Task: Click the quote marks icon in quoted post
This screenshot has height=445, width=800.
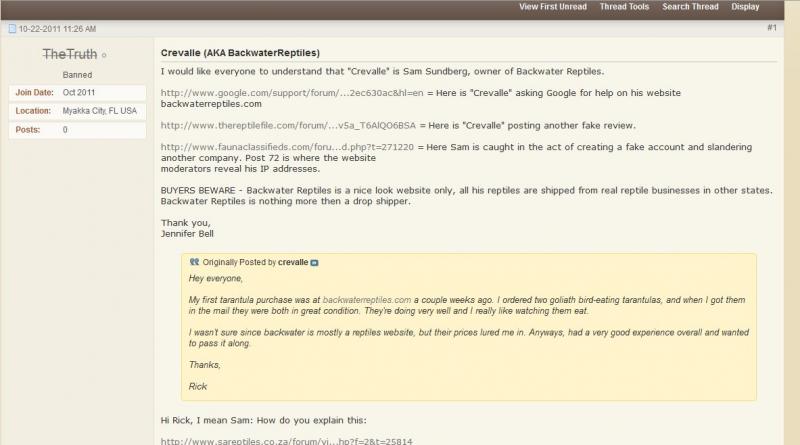Action: click(x=194, y=262)
